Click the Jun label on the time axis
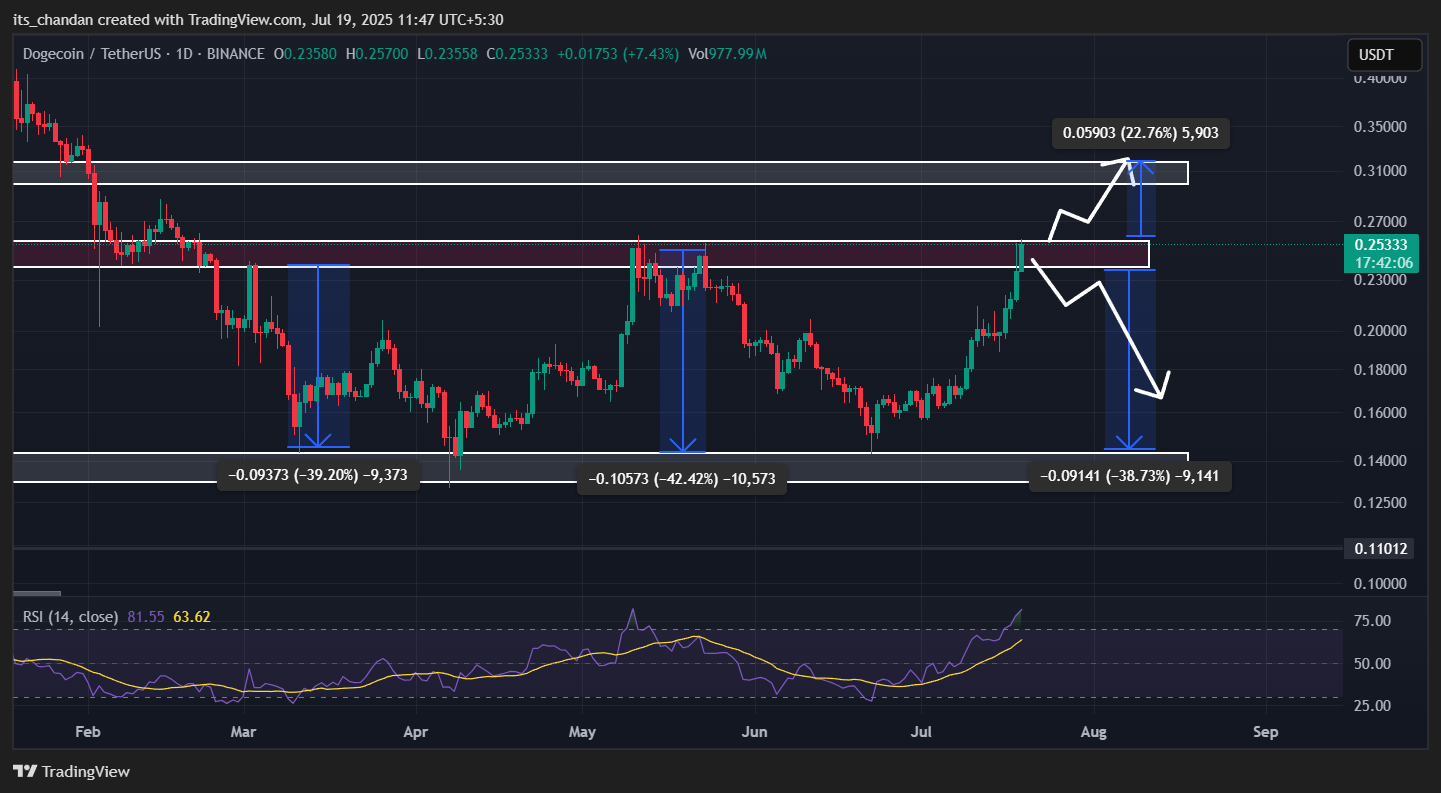Viewport: 1441px width, 793px height. pos(755,732)
